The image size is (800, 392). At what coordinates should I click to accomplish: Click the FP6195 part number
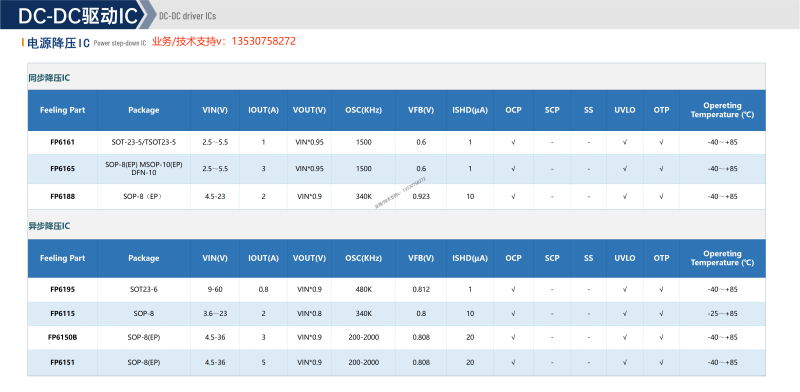pyautogui.click(x=62, y=289)
